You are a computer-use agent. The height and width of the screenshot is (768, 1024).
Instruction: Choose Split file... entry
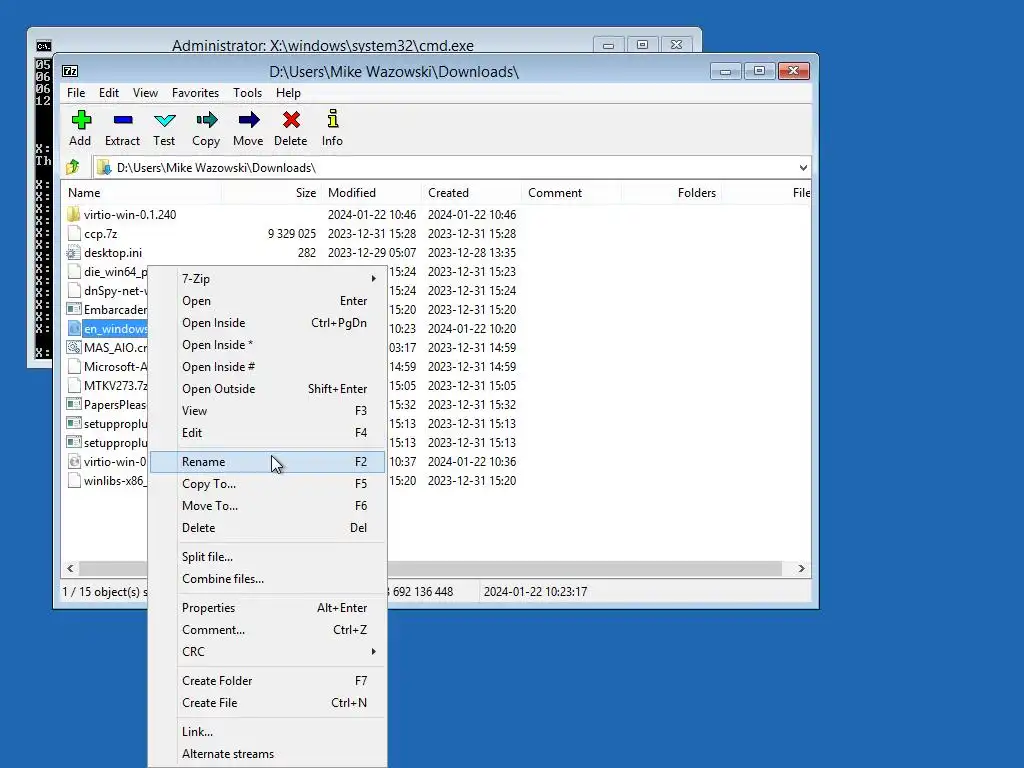click(268, 557)
